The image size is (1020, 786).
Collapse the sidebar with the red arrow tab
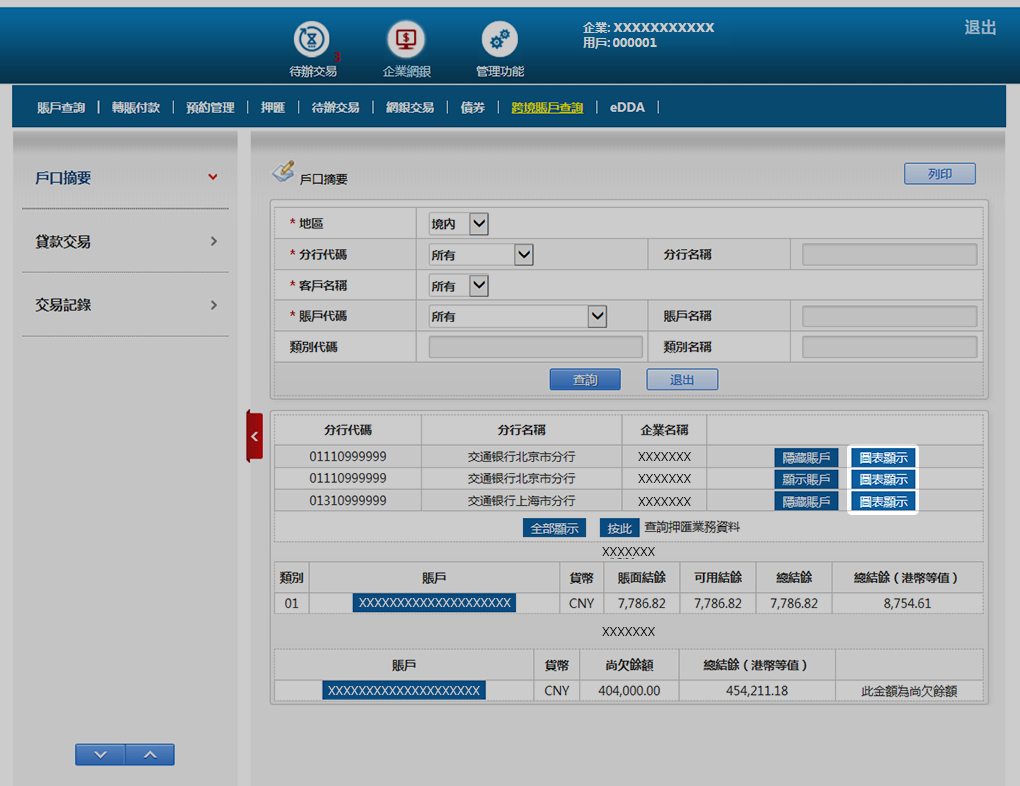coord(254,437)
